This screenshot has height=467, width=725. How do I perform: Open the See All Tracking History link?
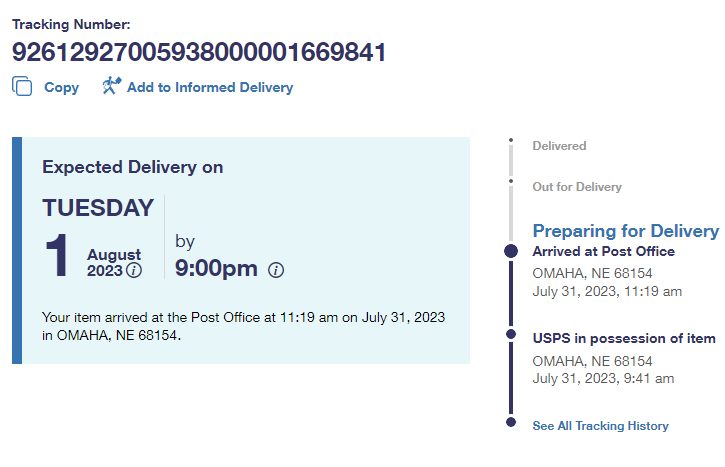(600, 426)
